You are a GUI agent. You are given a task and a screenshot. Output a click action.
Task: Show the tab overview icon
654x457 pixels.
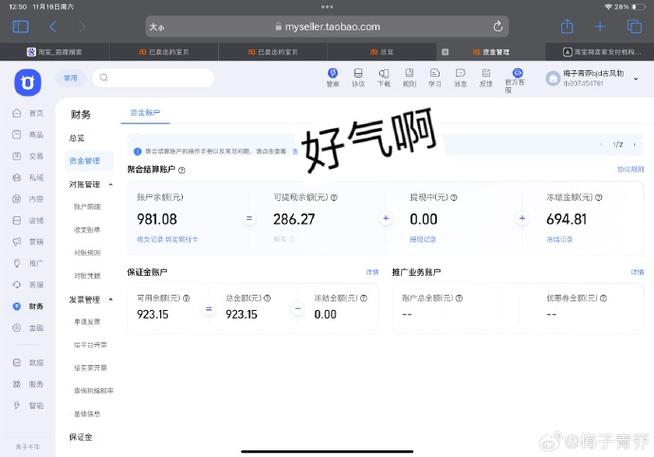tap(634, 27)
